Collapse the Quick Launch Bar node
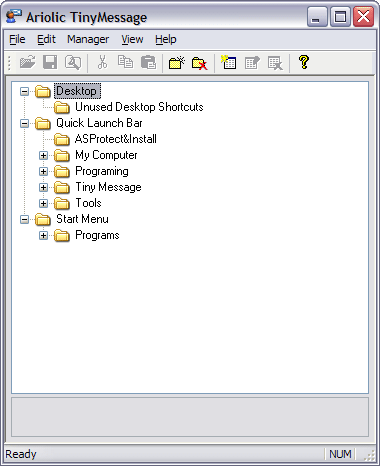This screenshot has height=466, width=380. point(24,123)
